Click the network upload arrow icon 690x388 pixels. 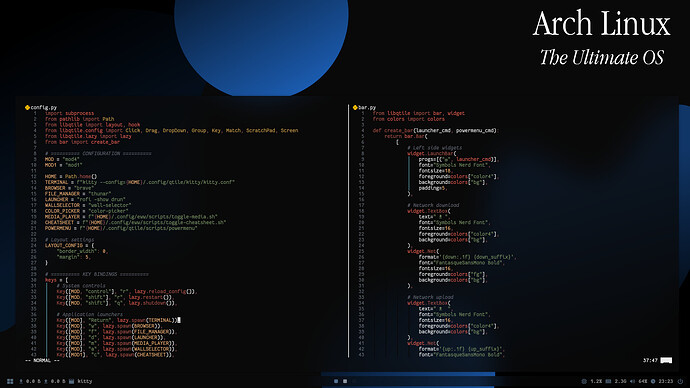(45, 381)
